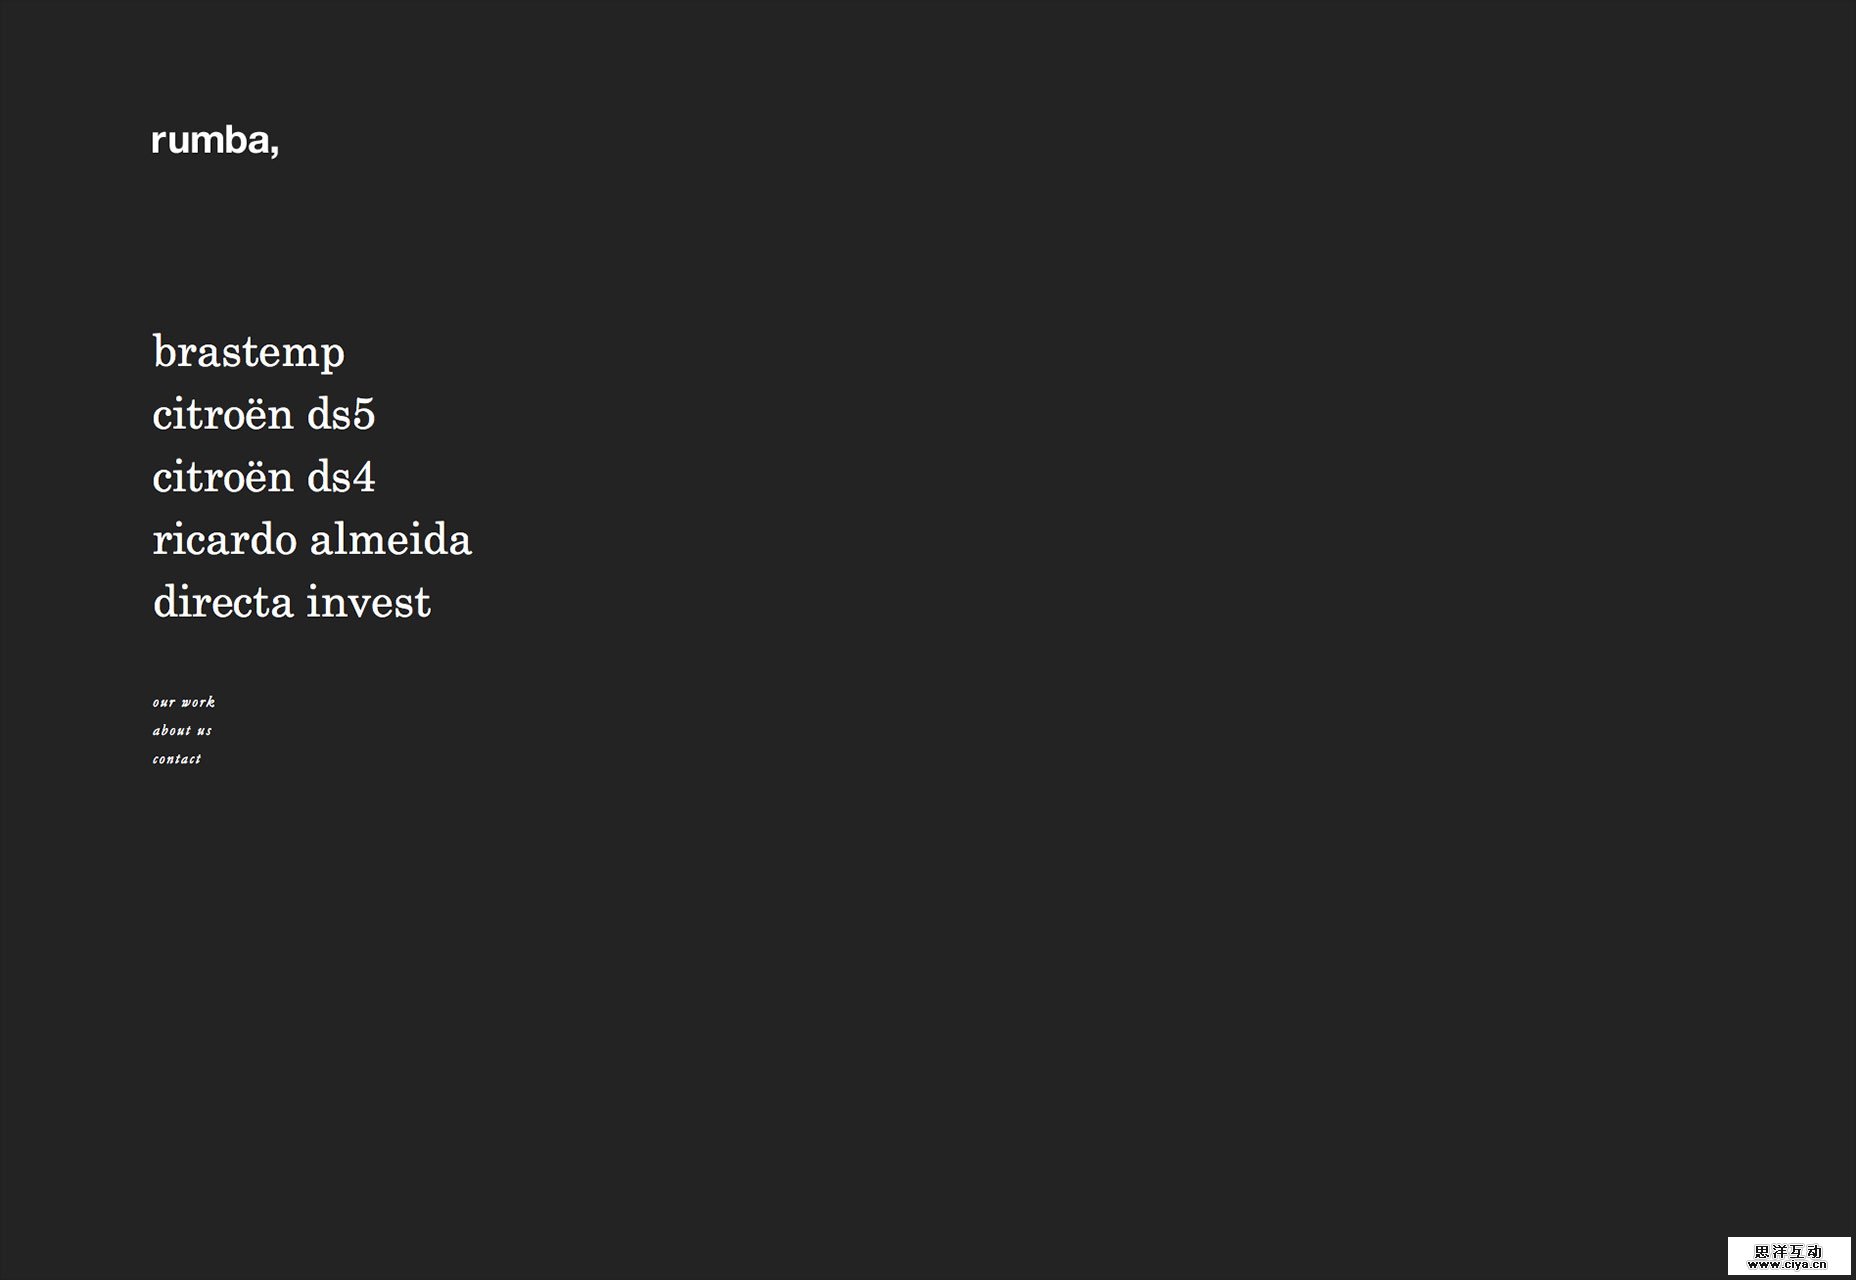Select the citroën ds4 project link

(264, 477)
